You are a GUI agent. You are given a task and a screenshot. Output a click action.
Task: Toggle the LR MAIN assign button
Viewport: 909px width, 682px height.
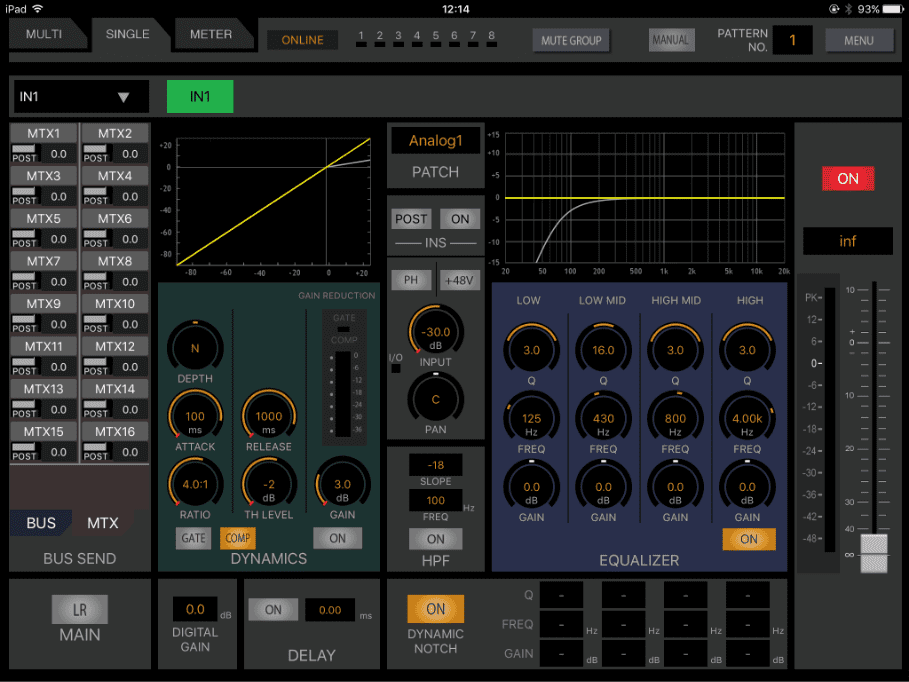point(79,610)
